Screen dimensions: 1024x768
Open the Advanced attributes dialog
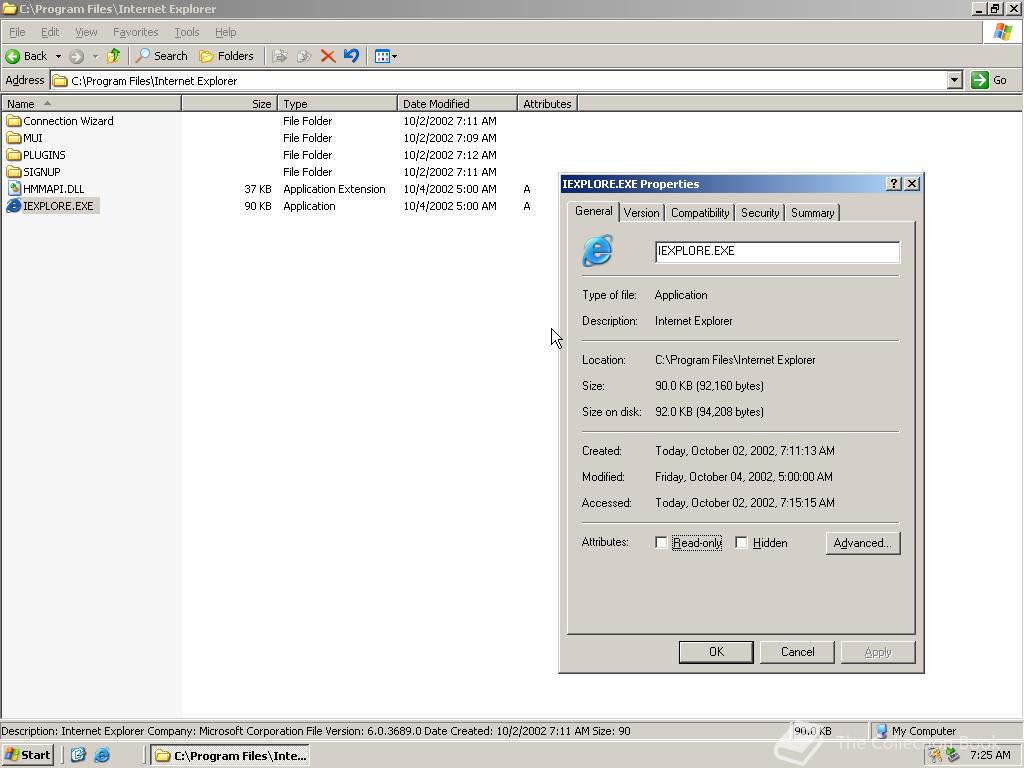pos(863,543)
